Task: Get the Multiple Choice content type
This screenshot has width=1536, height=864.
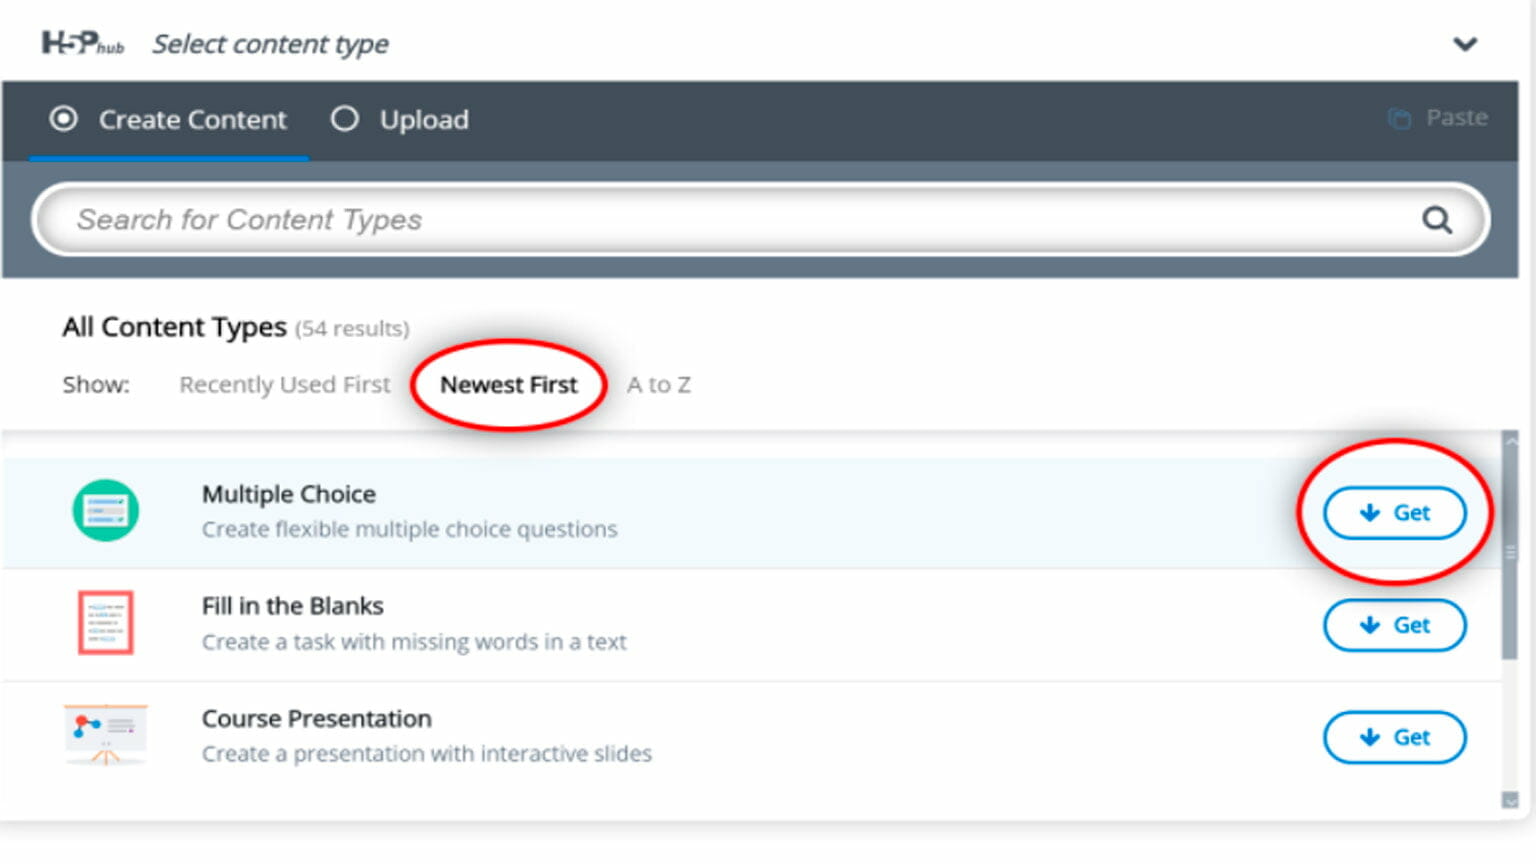Action: 1395,513
